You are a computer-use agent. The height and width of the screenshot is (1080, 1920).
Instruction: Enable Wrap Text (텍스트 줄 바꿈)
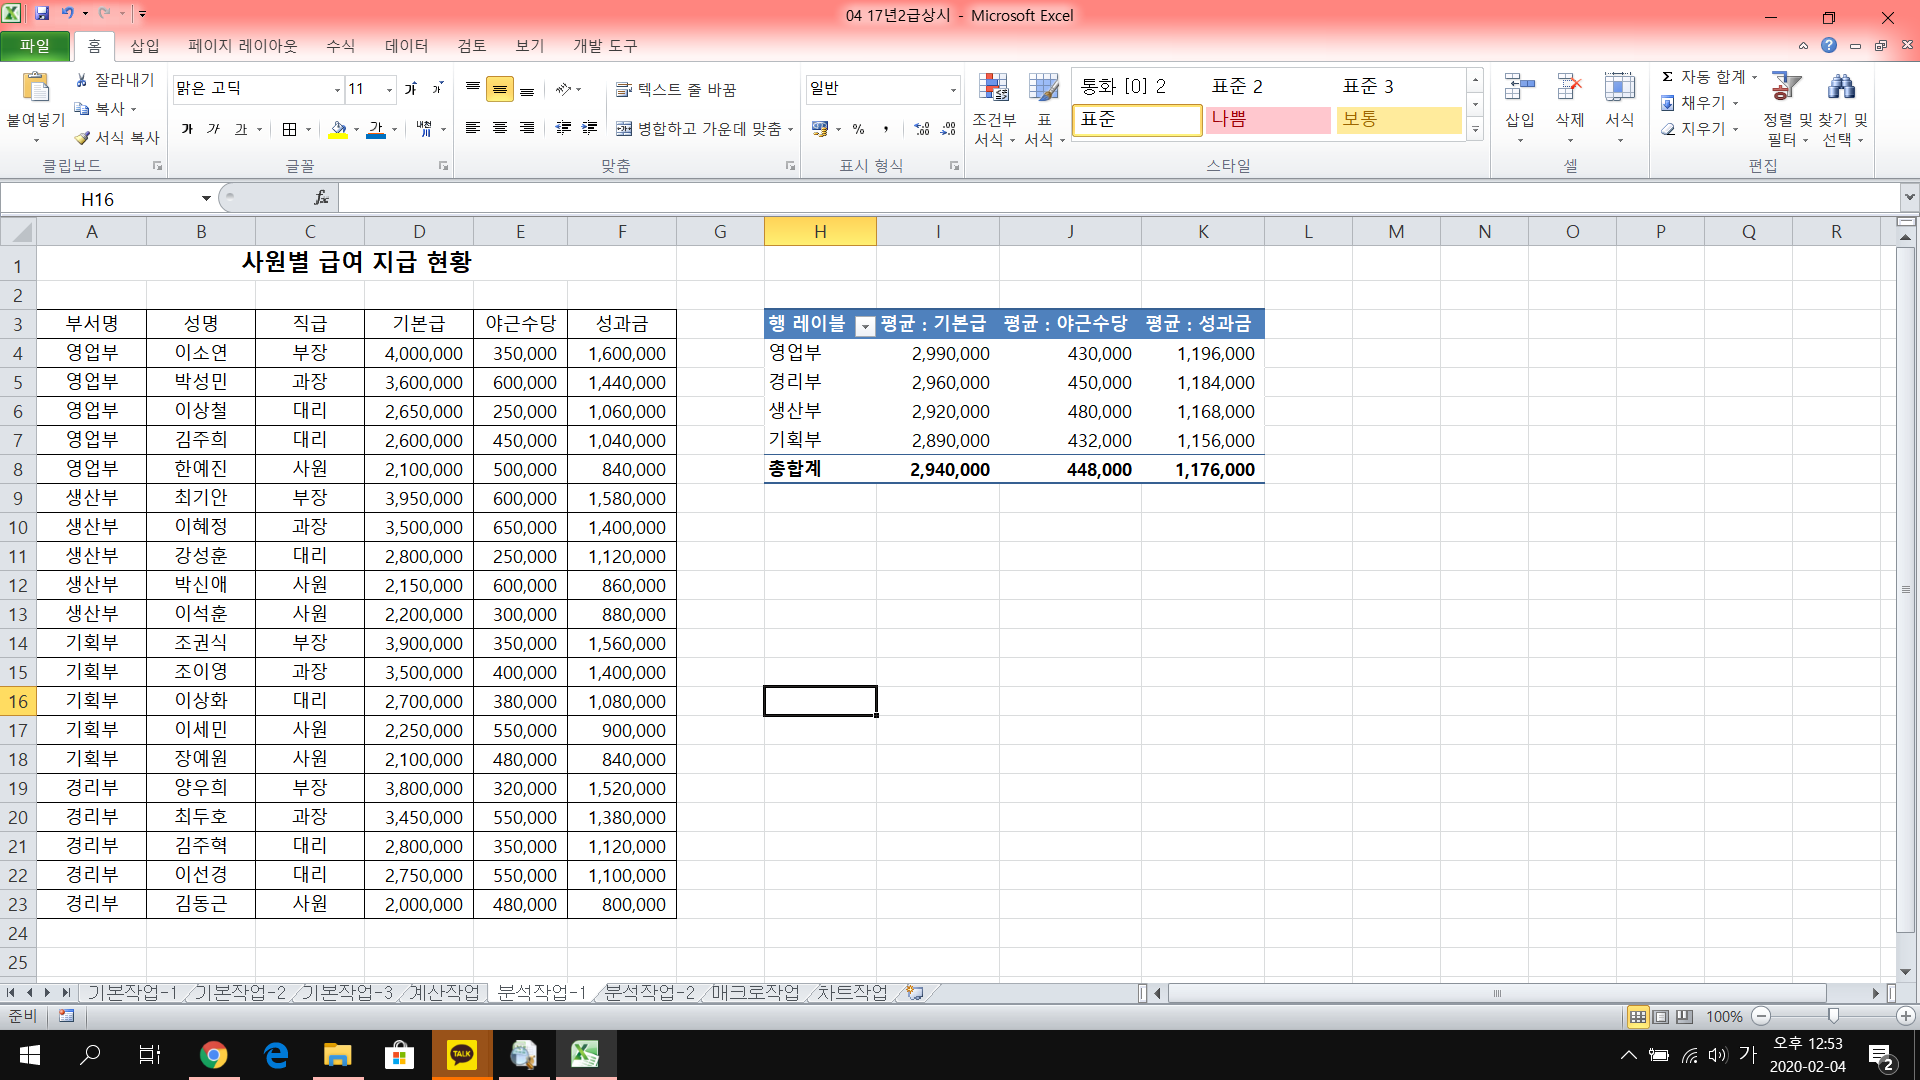pyautogui.click(x=676, y=90)
